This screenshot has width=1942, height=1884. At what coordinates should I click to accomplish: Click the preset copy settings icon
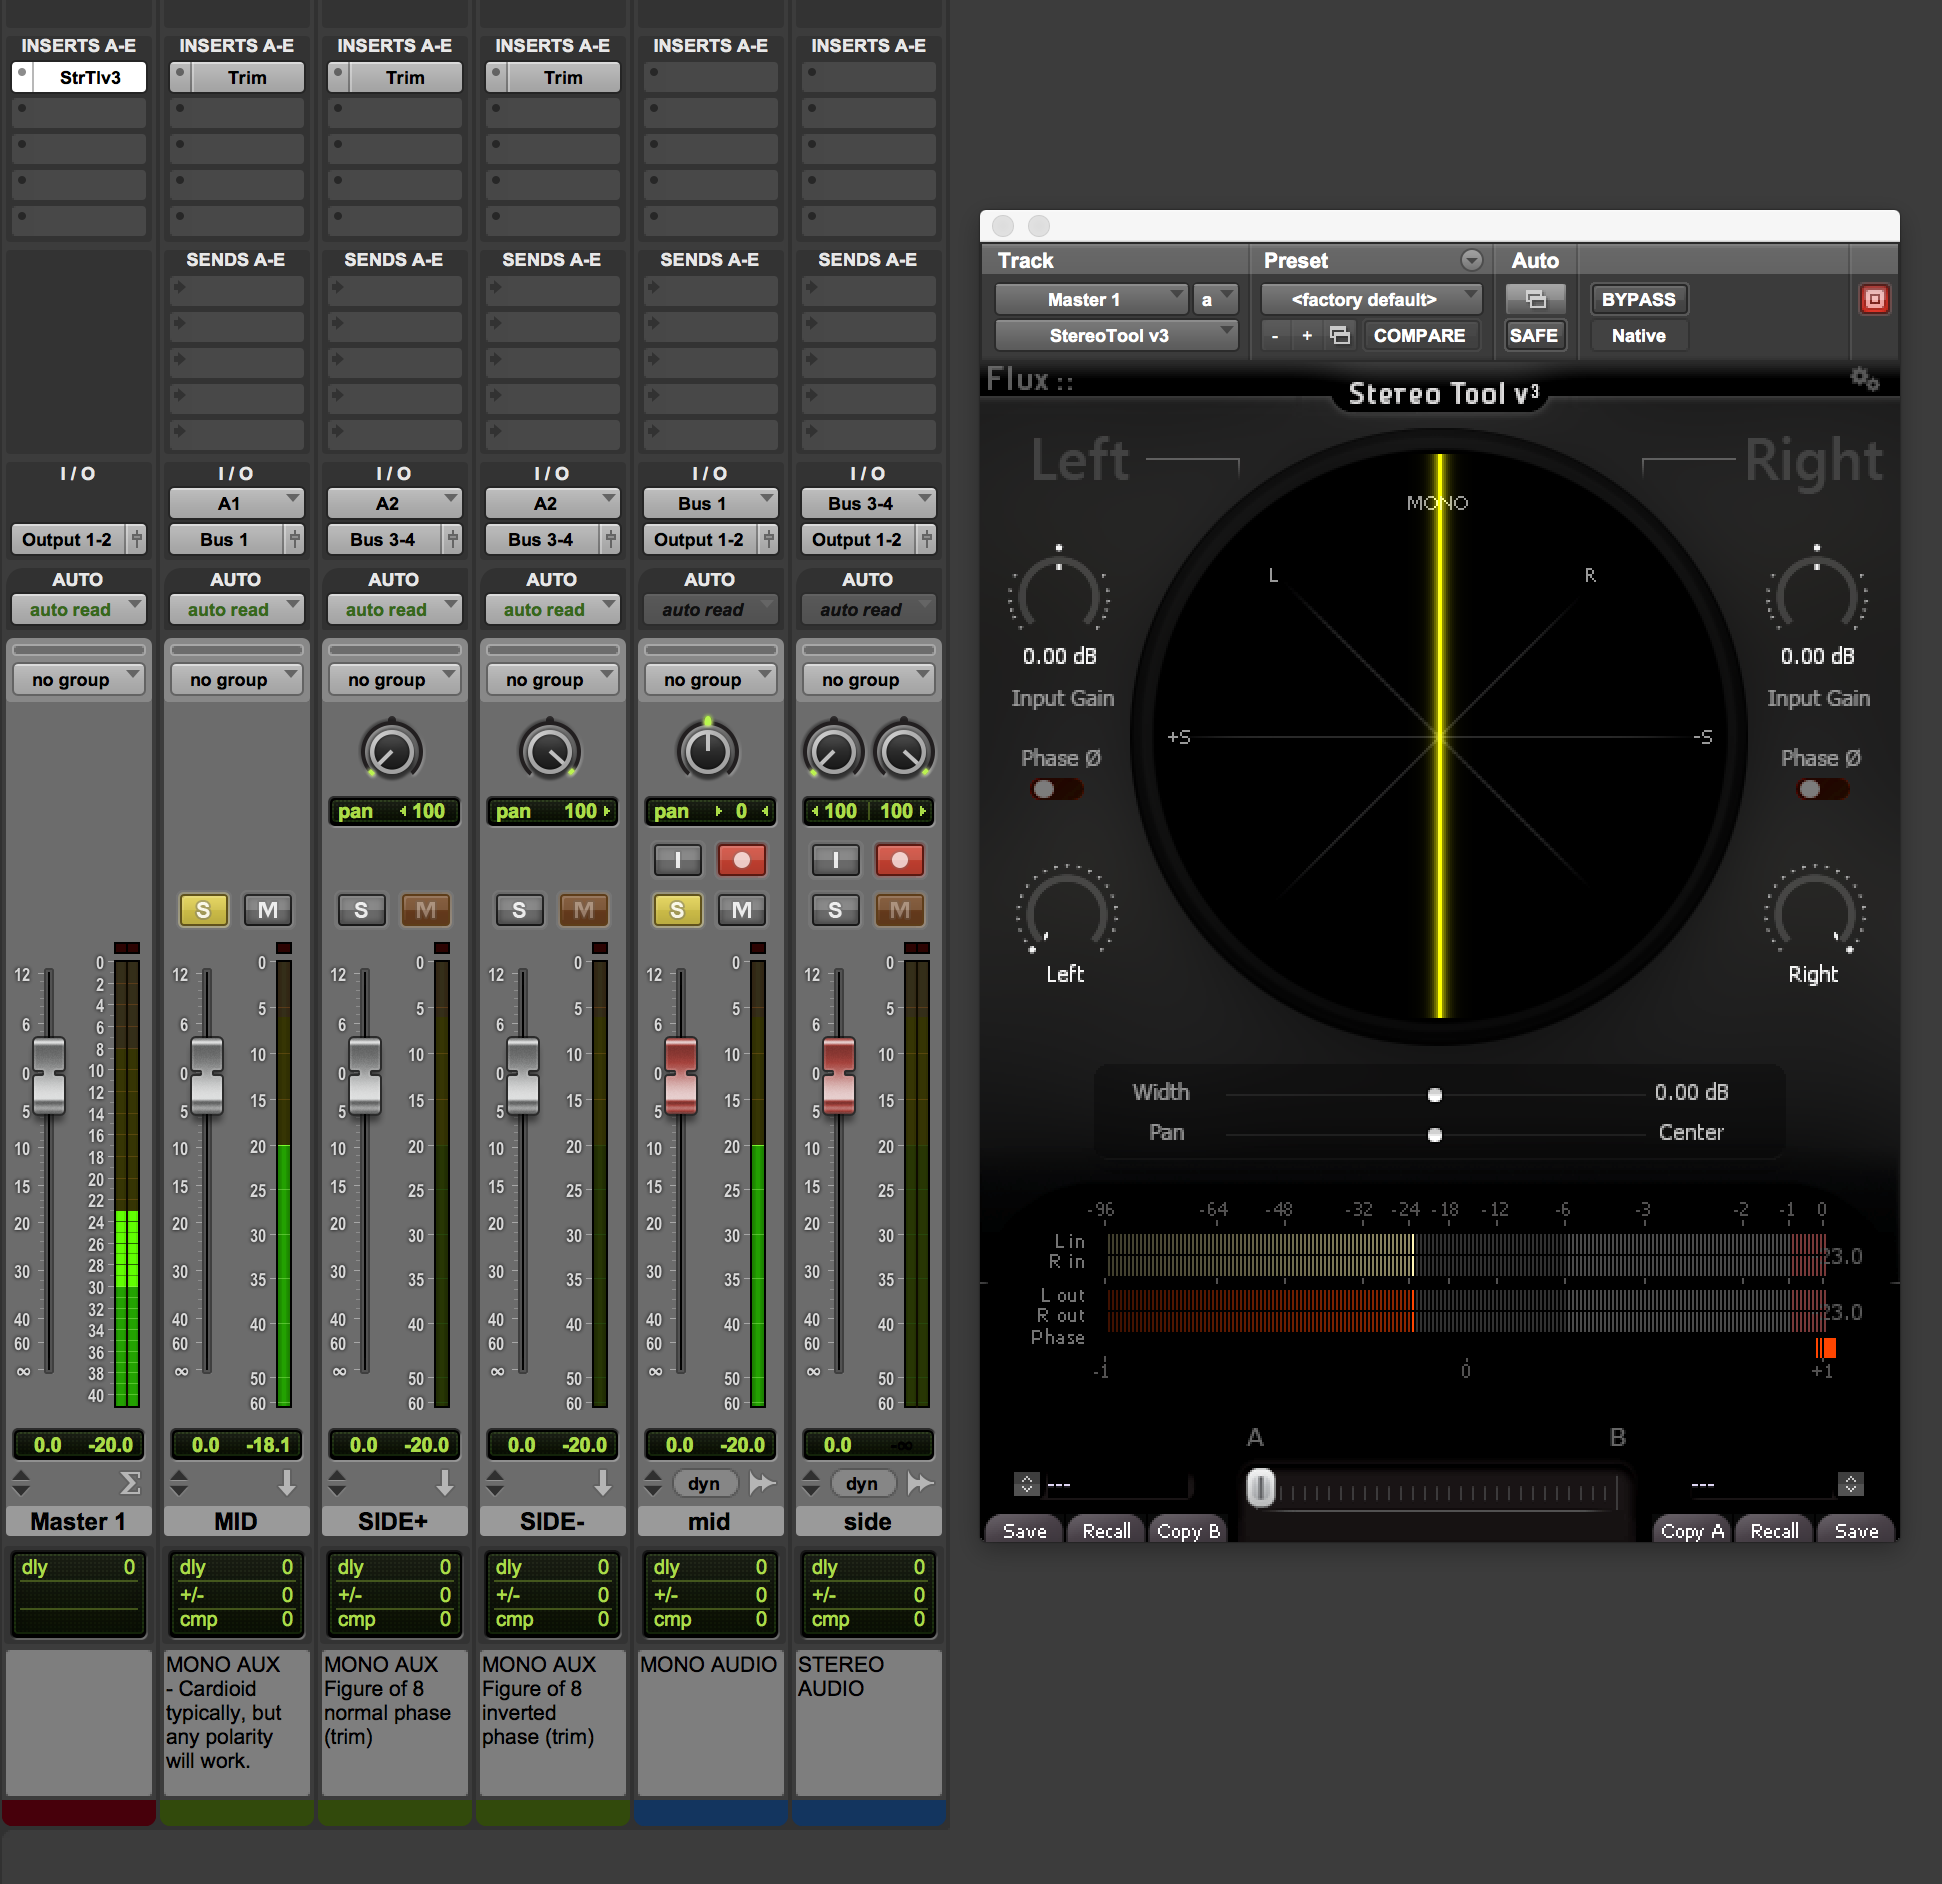pos(1340,336)
